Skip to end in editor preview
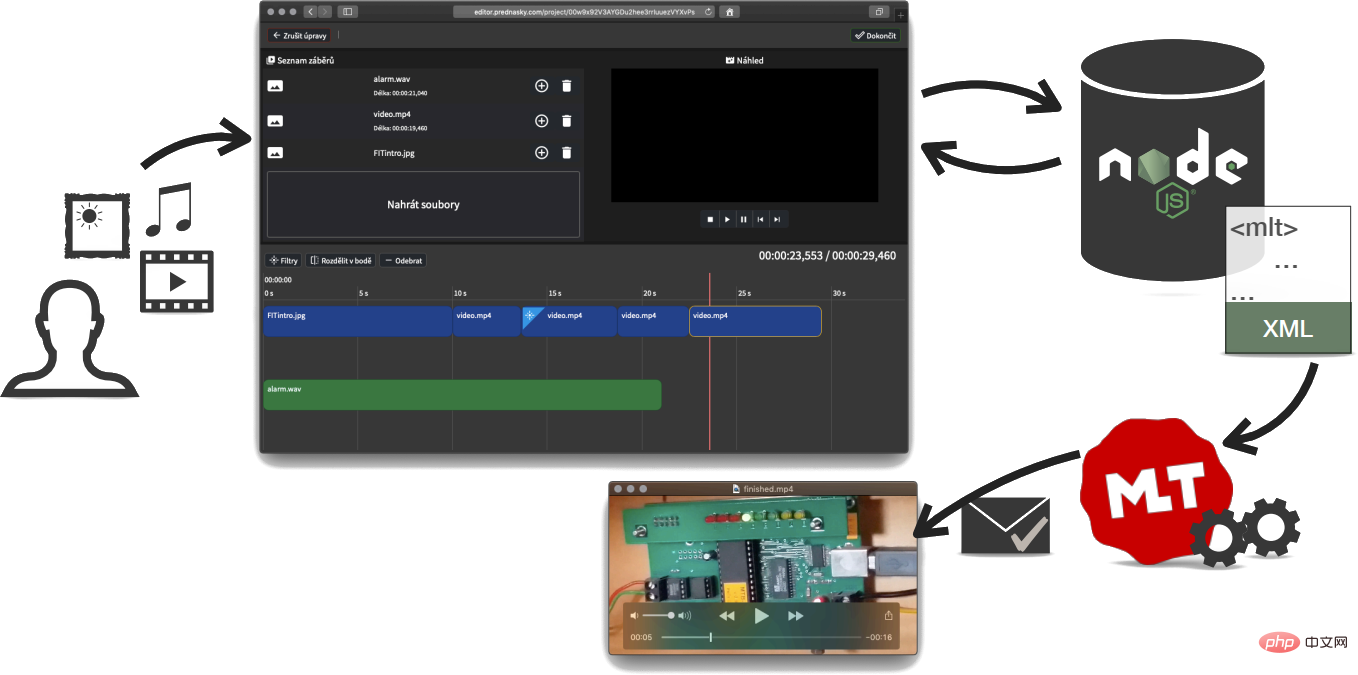1358x675 pixels. coord(778,219)
